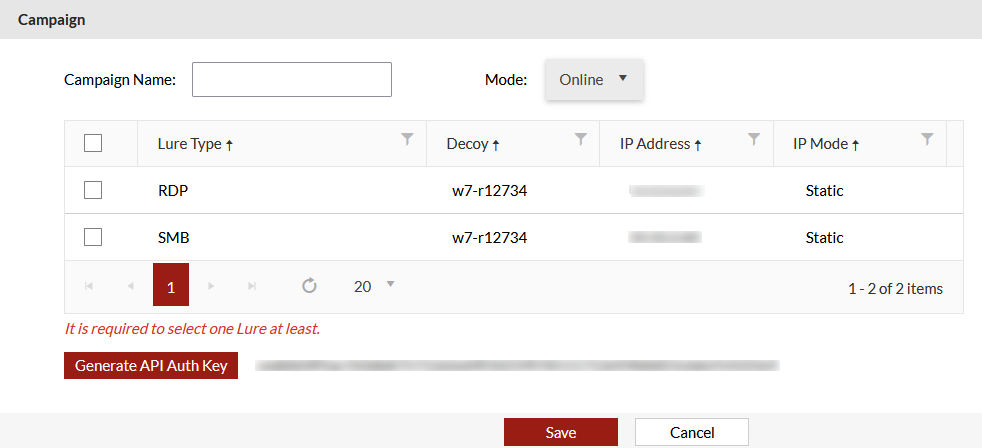982x448 pixels.
Task: Jump to the last page
Action: pyautogui.click(x=252, y=287)
